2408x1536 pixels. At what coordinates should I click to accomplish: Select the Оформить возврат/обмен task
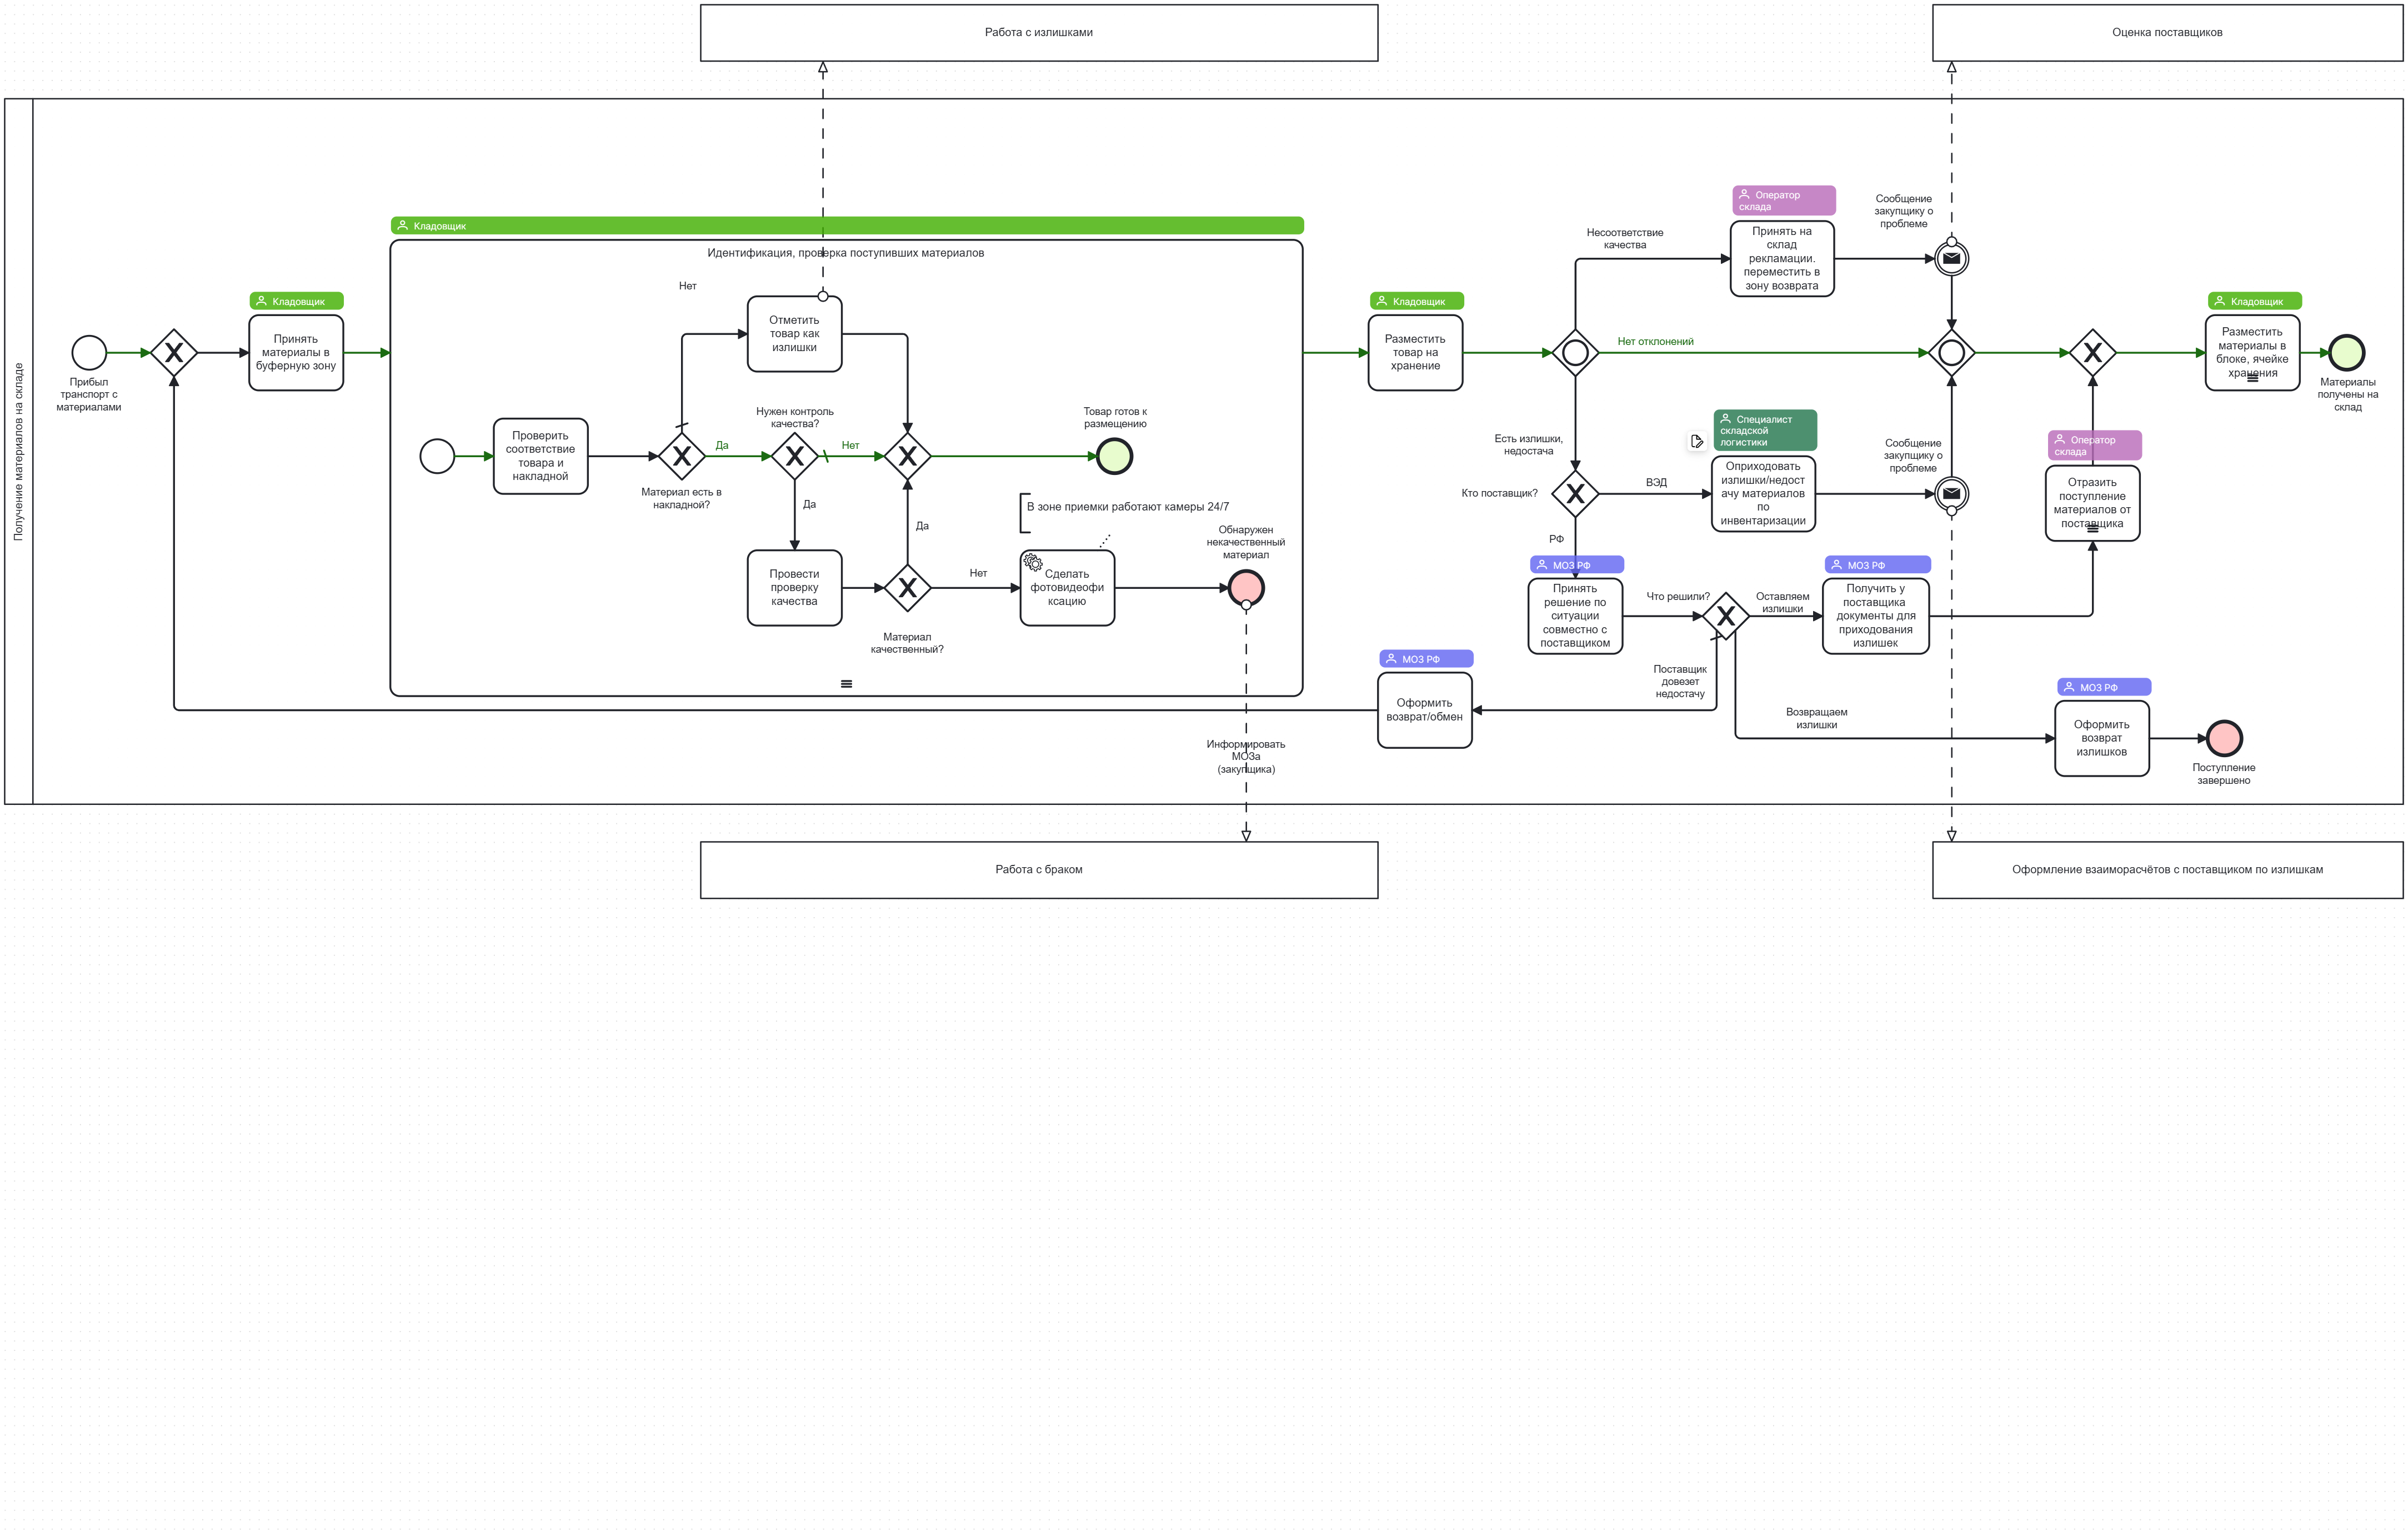pos(1424,710)
